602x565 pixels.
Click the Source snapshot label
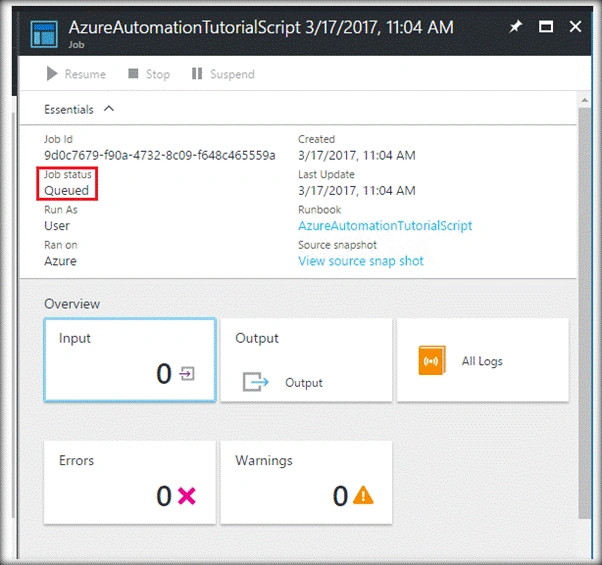[x=337, y=245]
